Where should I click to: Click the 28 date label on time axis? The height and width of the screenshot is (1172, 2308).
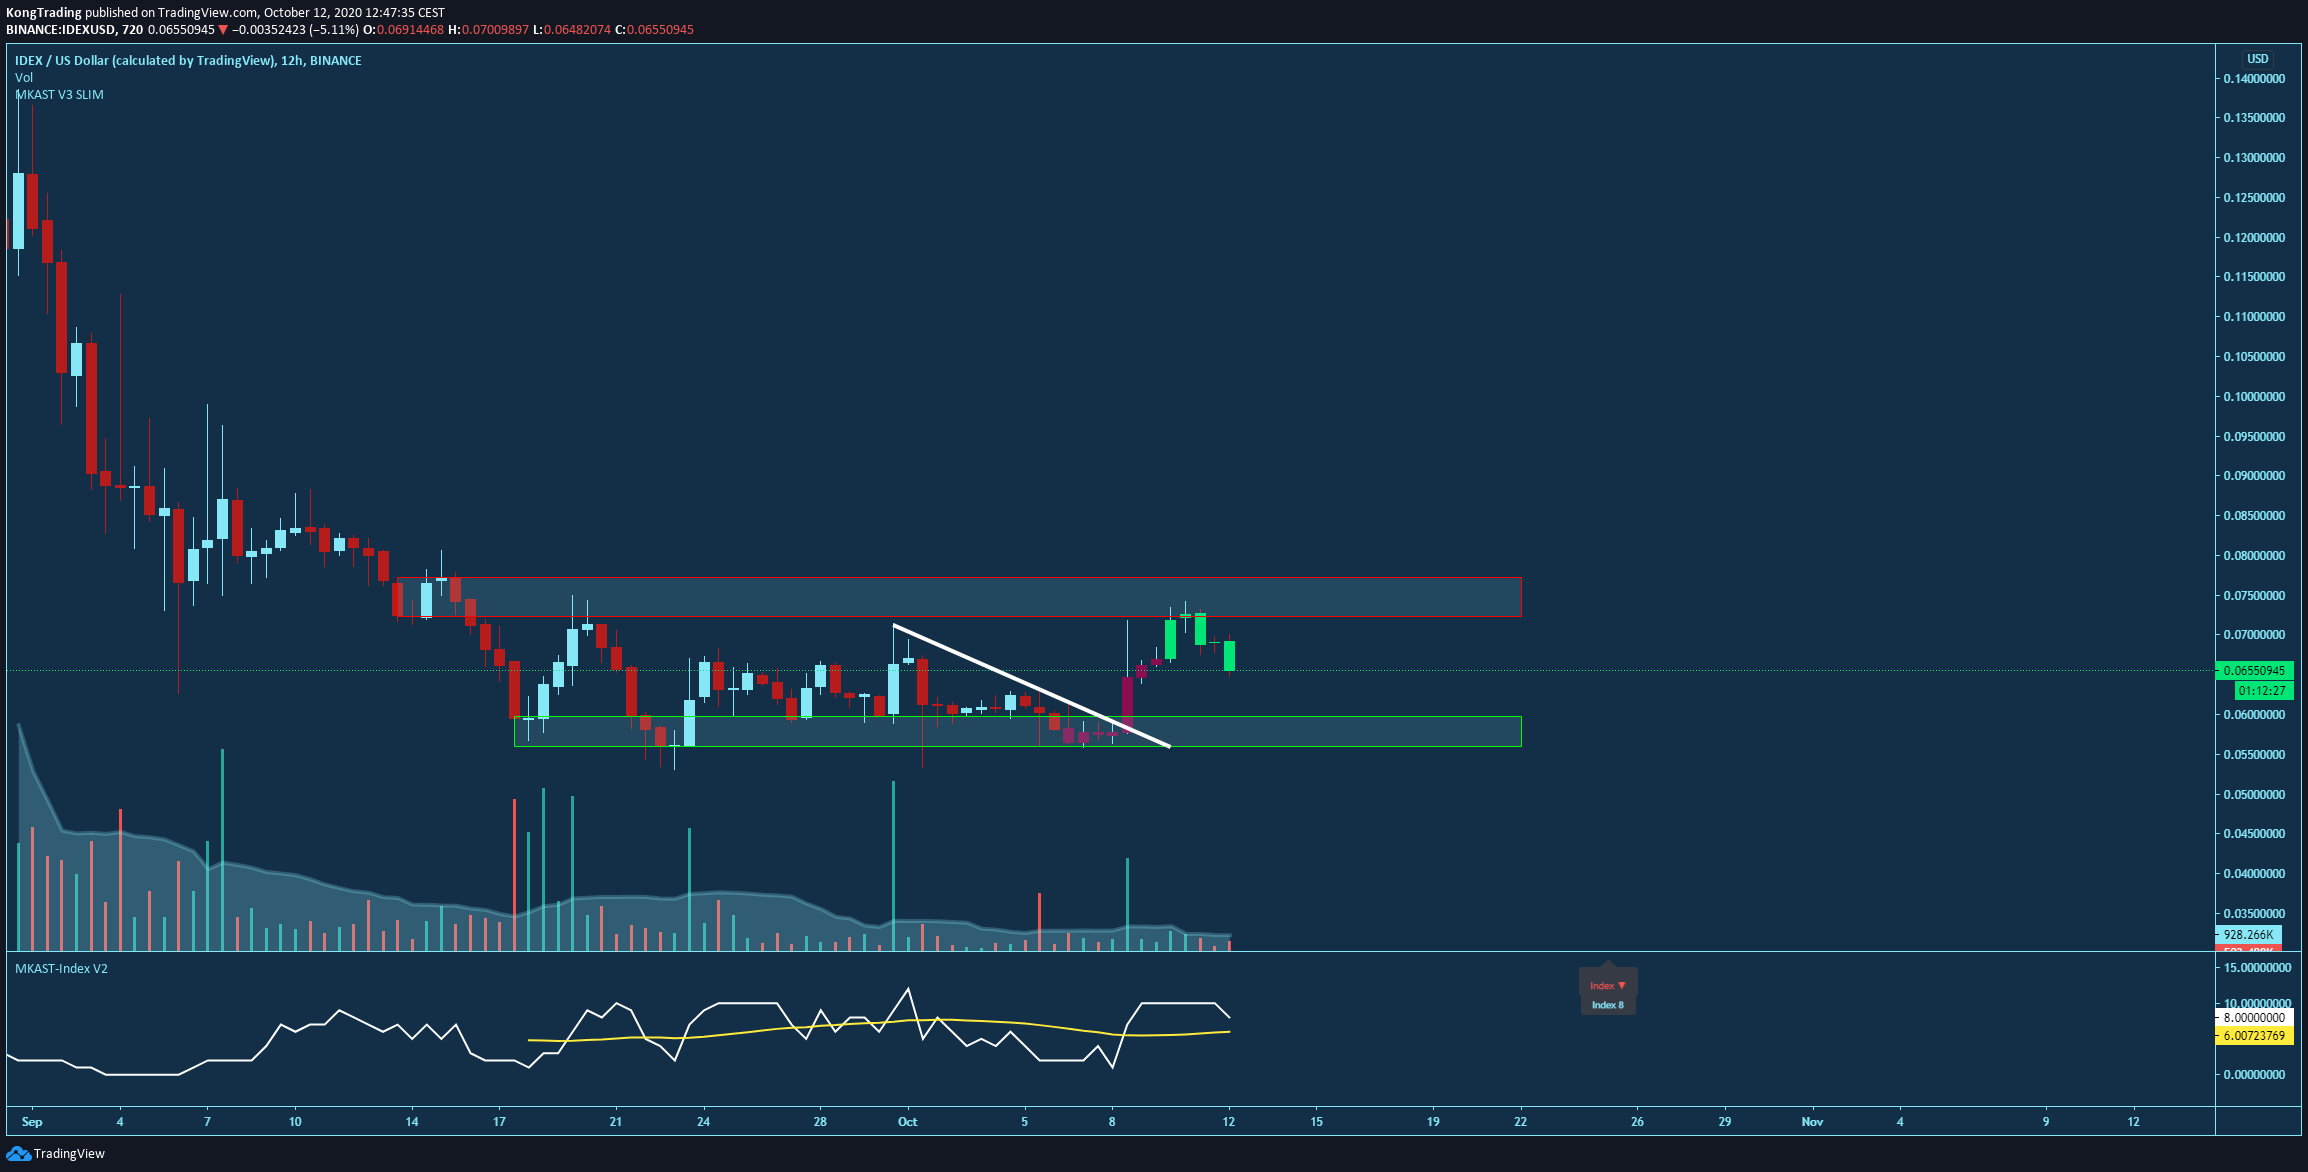pyautogui.click(x=820, y=1122)
